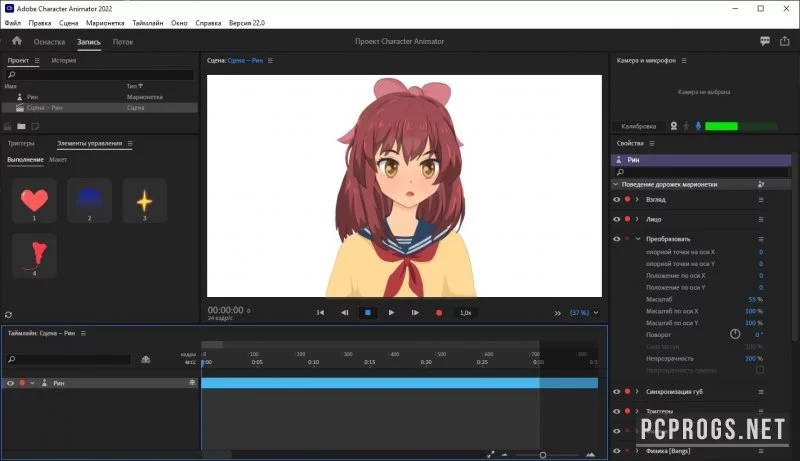This screenshot has width=800, height=461.
Task: Open Project panel menu icon
Action: 37,60
